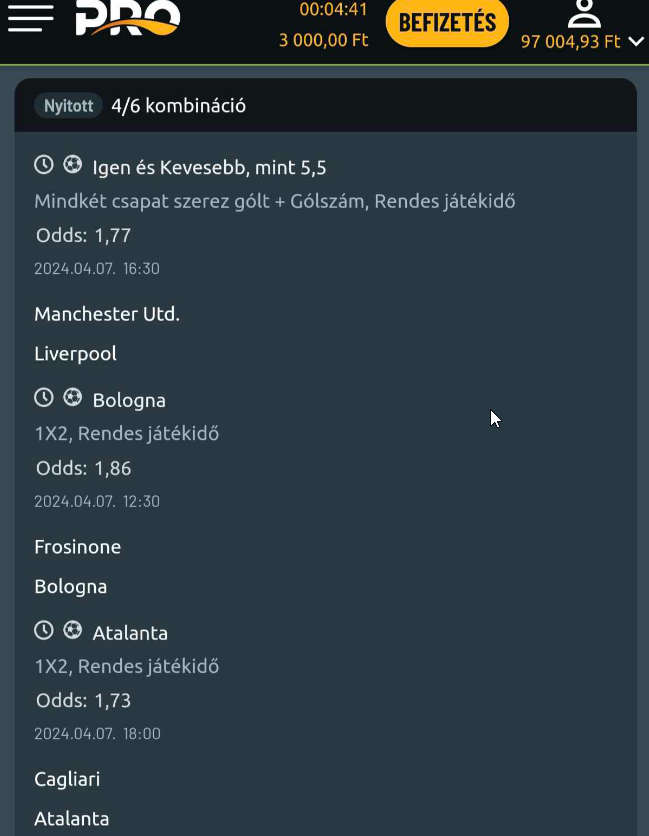Open the Manchester Utd. team link
The height and width of the screenshot is (836, 649).
(x=107, y=314)
